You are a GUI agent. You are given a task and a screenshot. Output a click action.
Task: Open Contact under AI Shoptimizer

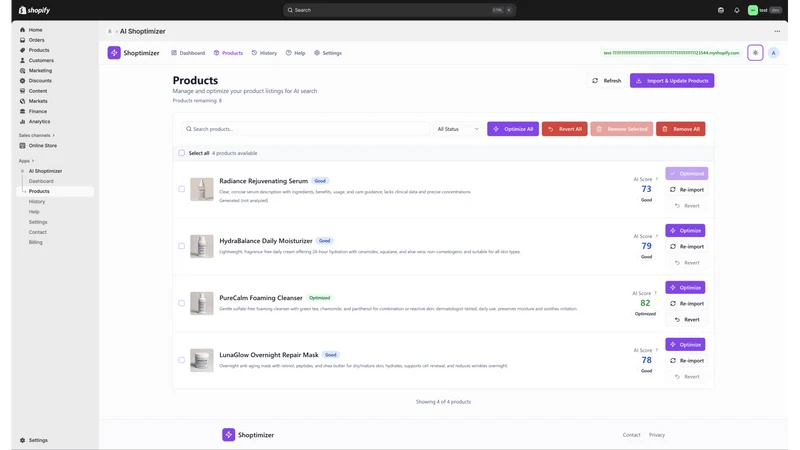[x=38, y=232]
